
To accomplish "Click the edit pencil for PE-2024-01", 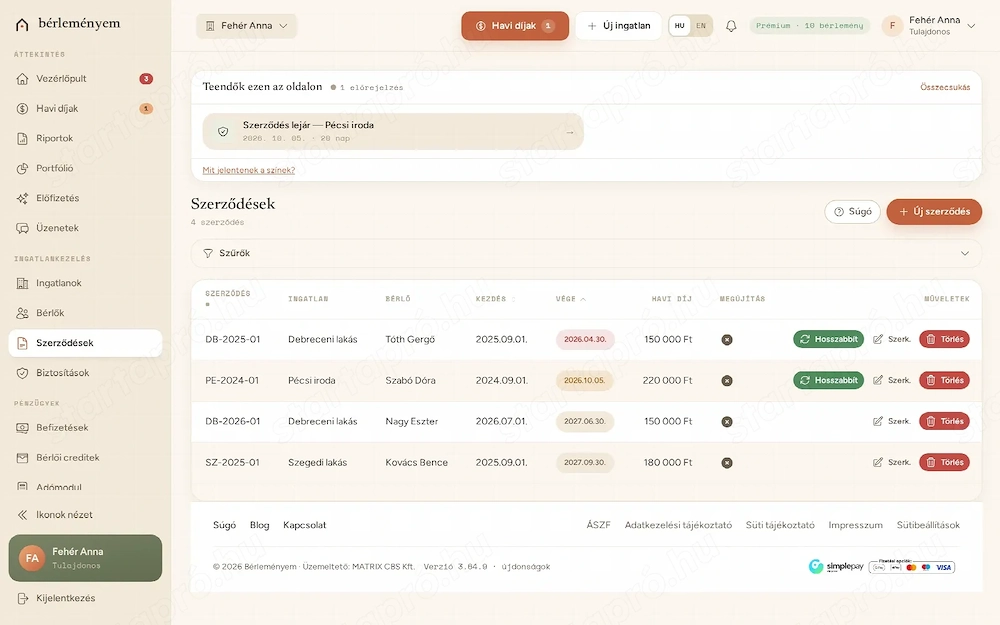I will 878,380.
